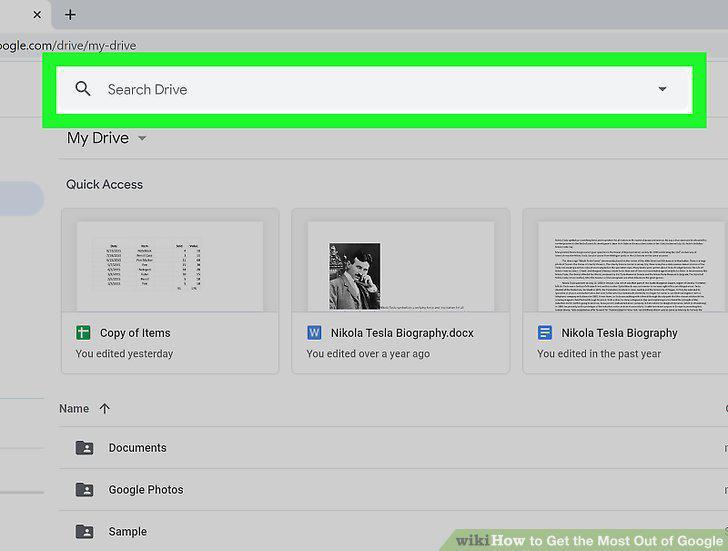Screen dimensions: 728x551
Task: Click the You edited in the past year caption
Action: click(x=599, y=354)
